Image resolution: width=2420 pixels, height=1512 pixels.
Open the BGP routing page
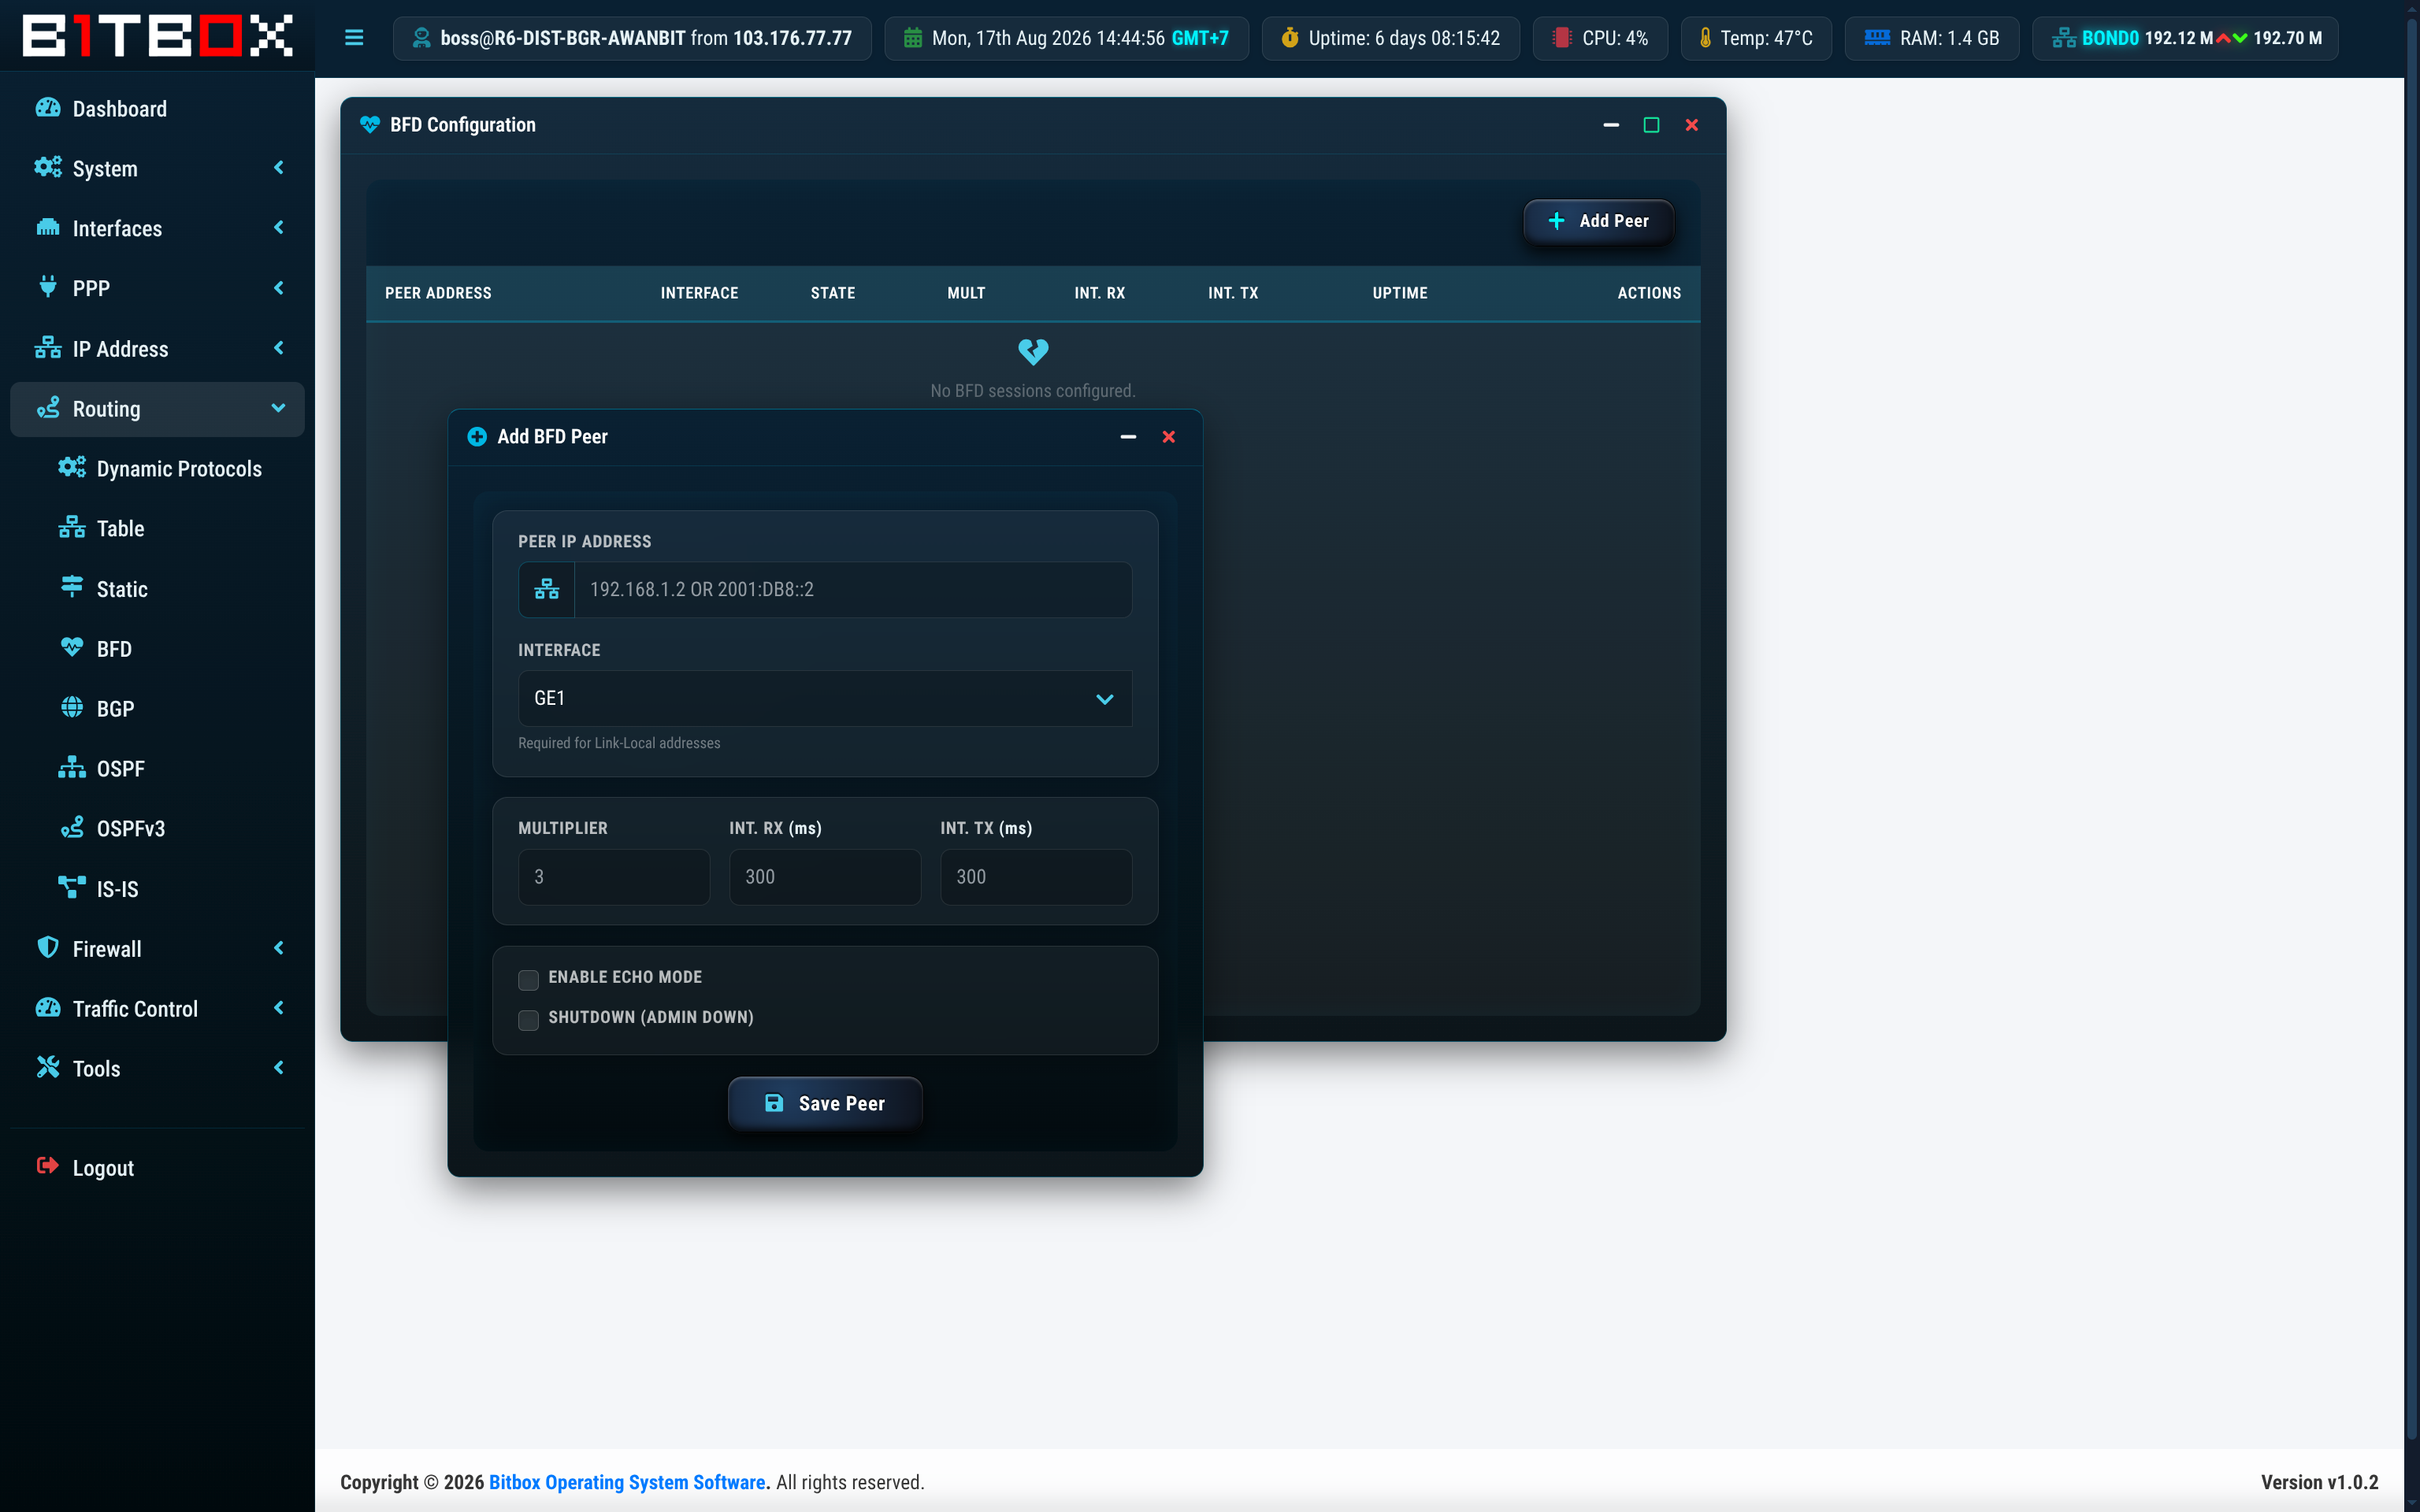pyautogui.click(x=158, y=708)
